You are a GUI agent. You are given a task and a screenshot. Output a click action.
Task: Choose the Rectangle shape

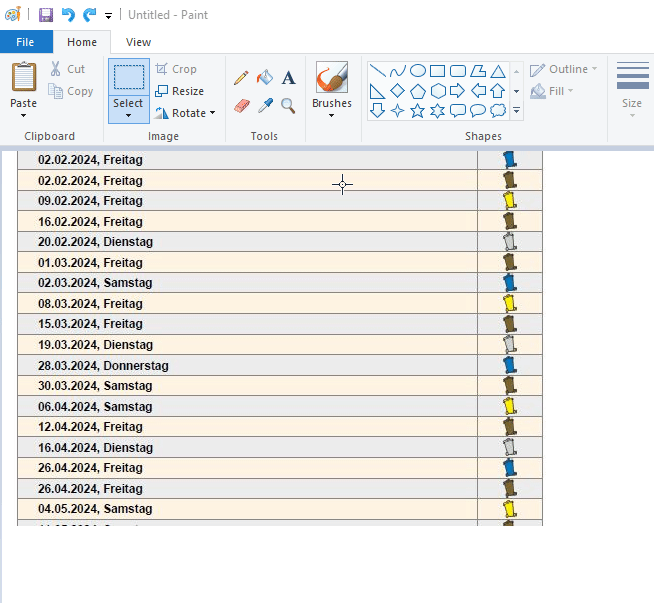[438, 71]
